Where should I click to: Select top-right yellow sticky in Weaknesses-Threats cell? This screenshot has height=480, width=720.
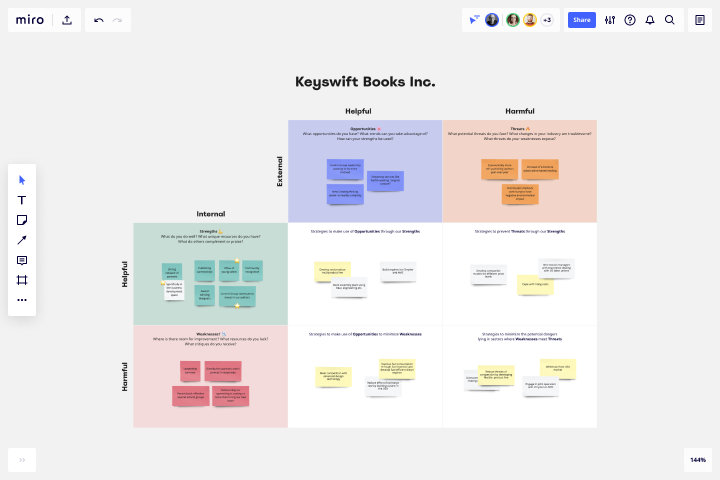point(558,369)
